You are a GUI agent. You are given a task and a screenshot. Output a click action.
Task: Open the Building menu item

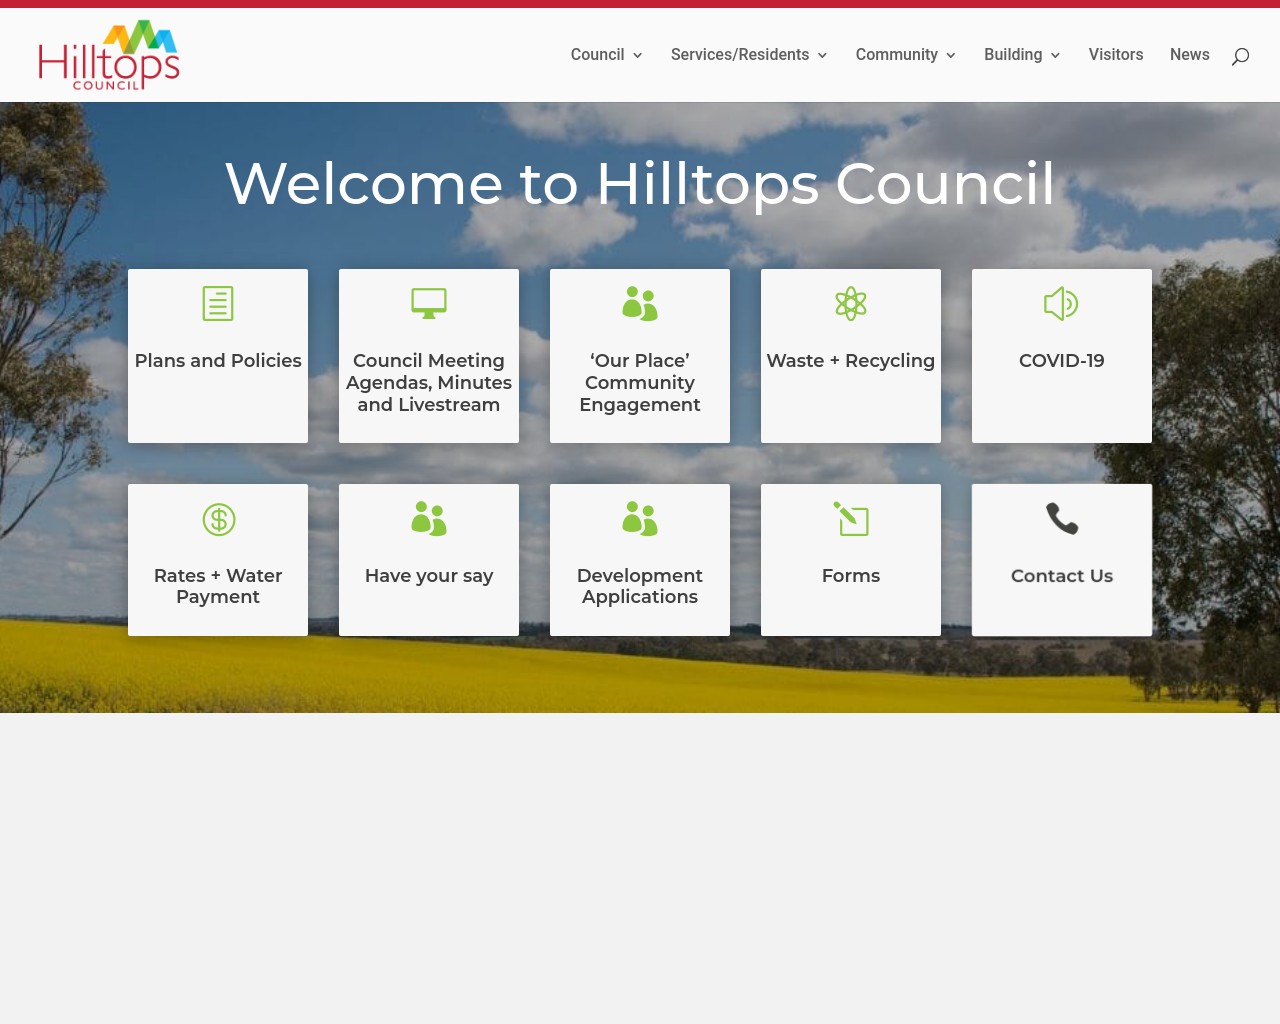click(1013, 55)
